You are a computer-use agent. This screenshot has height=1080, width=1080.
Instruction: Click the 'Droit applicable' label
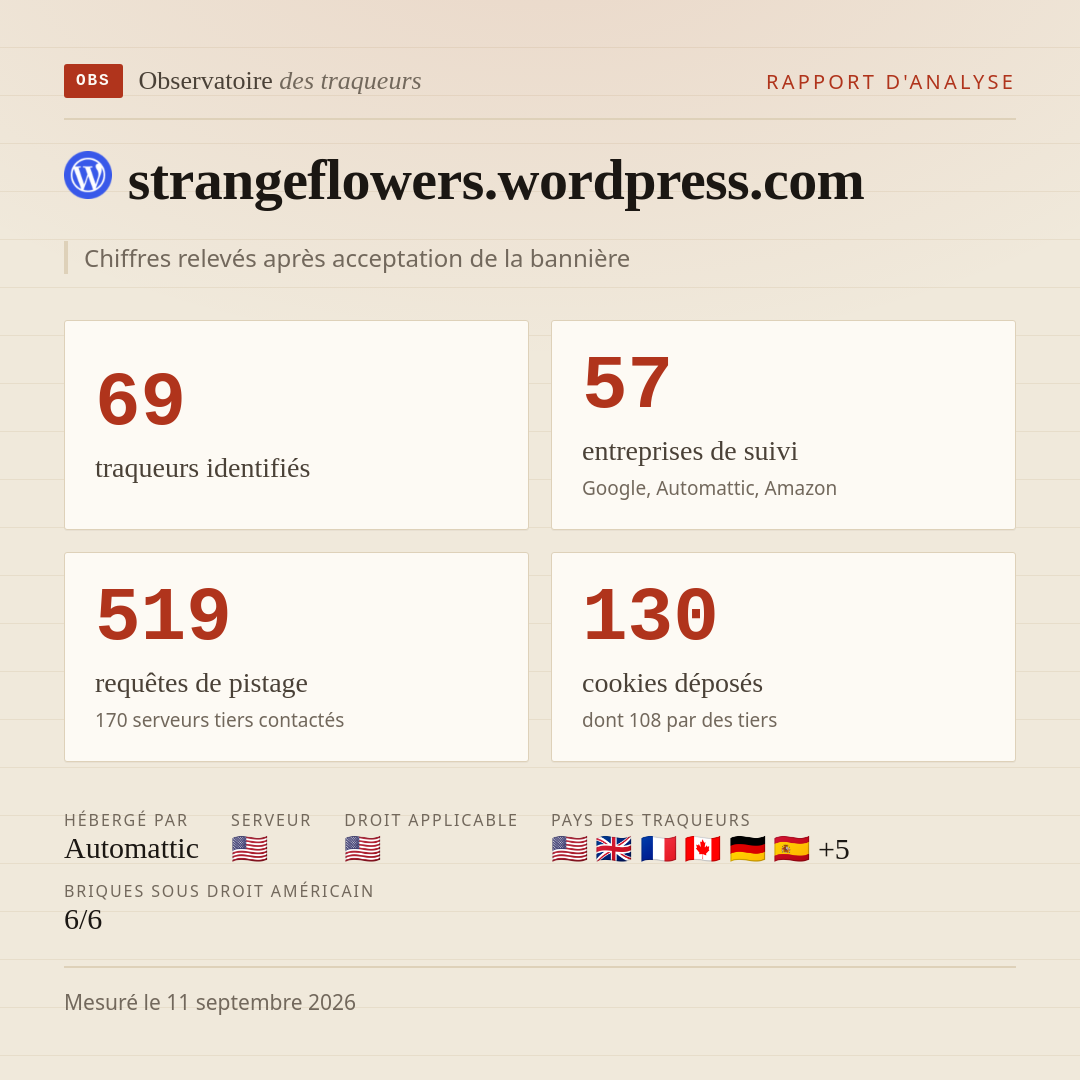431,820
